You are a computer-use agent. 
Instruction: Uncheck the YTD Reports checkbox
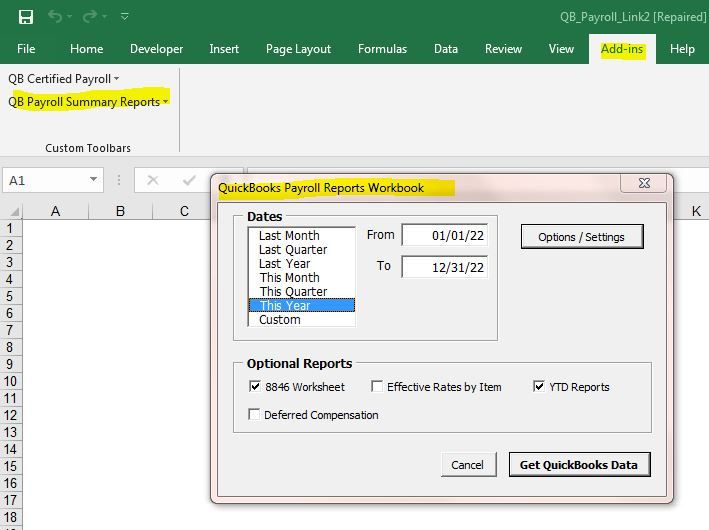(x=540, y=387)
